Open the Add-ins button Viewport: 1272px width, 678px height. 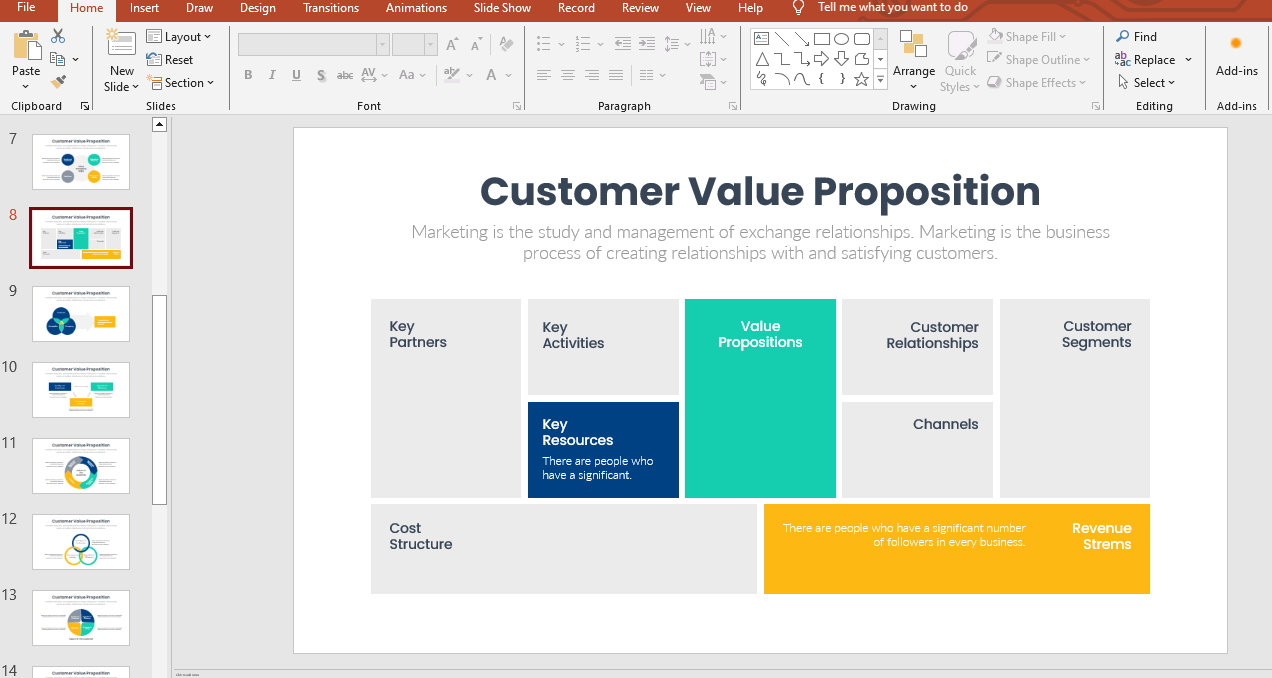coord(1236,55)
